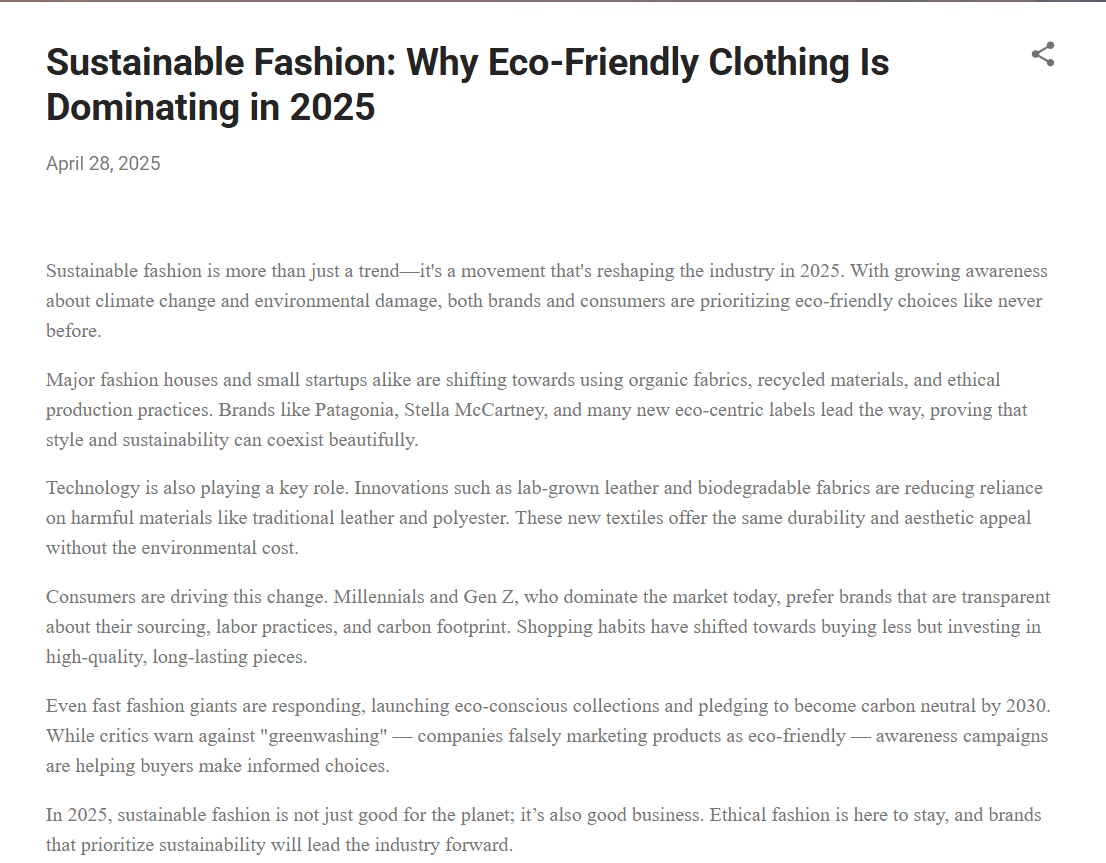Click "Consumers are driving this change"
This screenshot has width=1106, height=863.
(185, 597)
